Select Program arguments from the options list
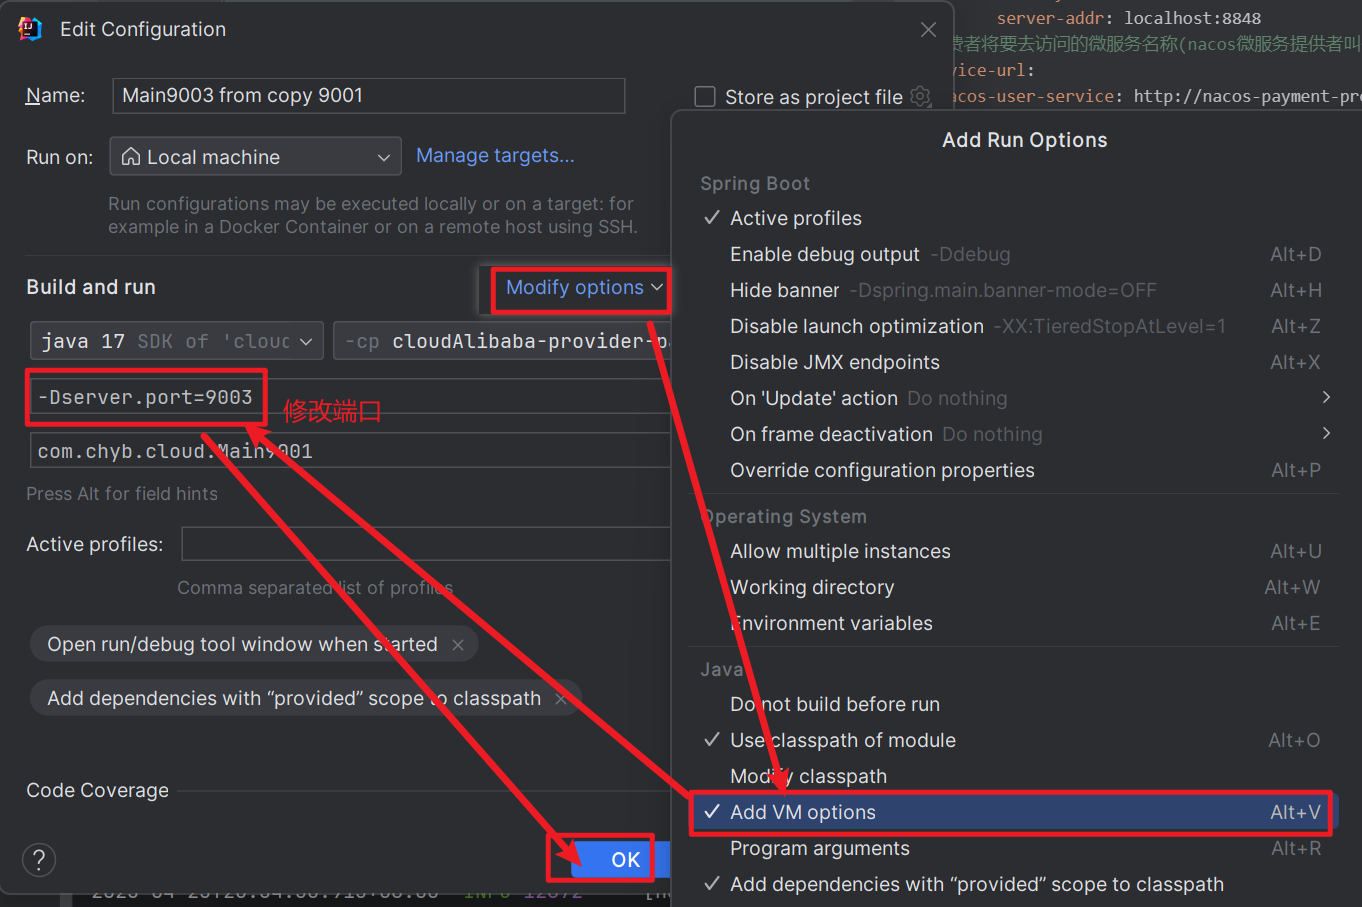 [x=819, y=848]
